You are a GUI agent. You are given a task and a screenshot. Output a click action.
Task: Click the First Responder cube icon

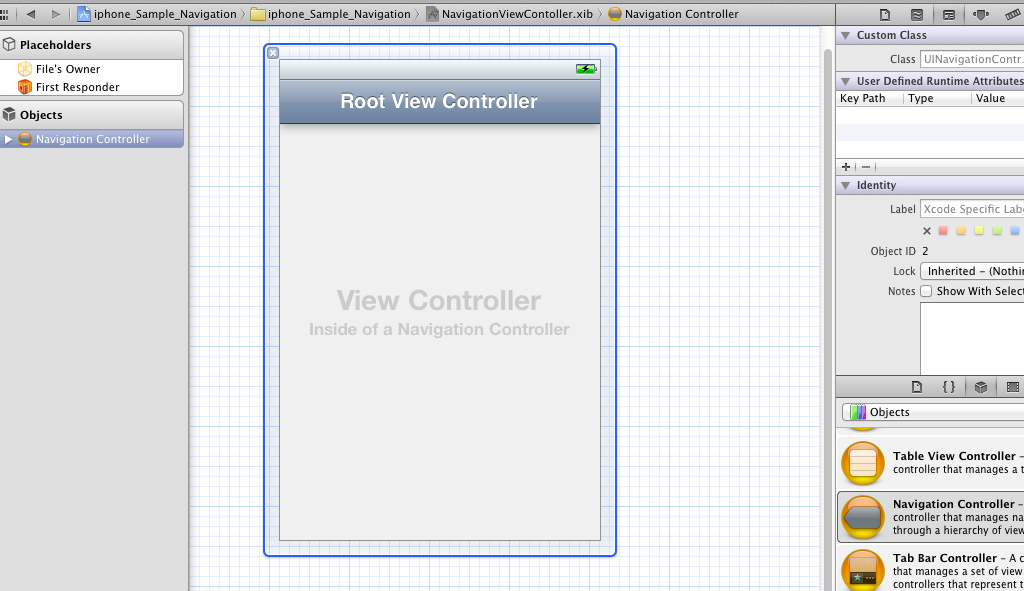(25, 87)
